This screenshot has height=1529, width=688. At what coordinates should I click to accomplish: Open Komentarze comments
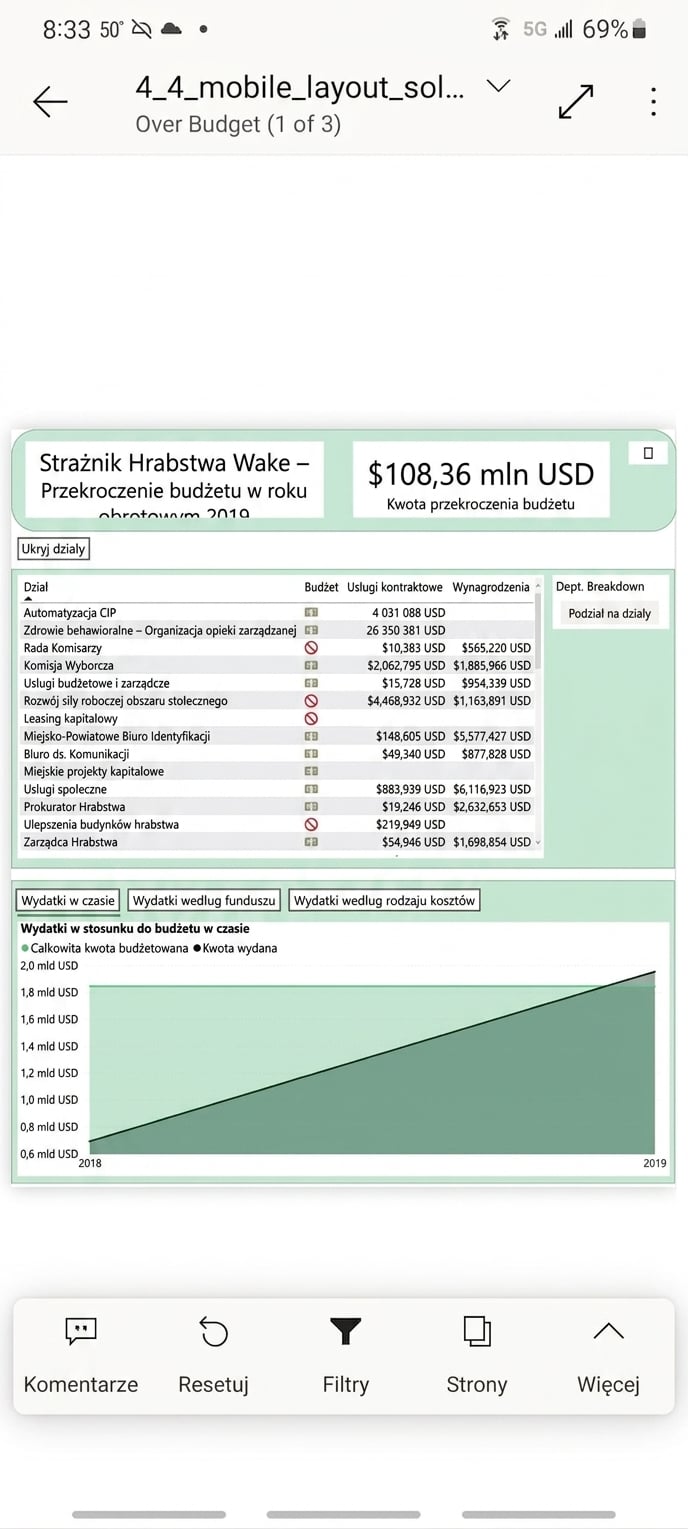81,1357
